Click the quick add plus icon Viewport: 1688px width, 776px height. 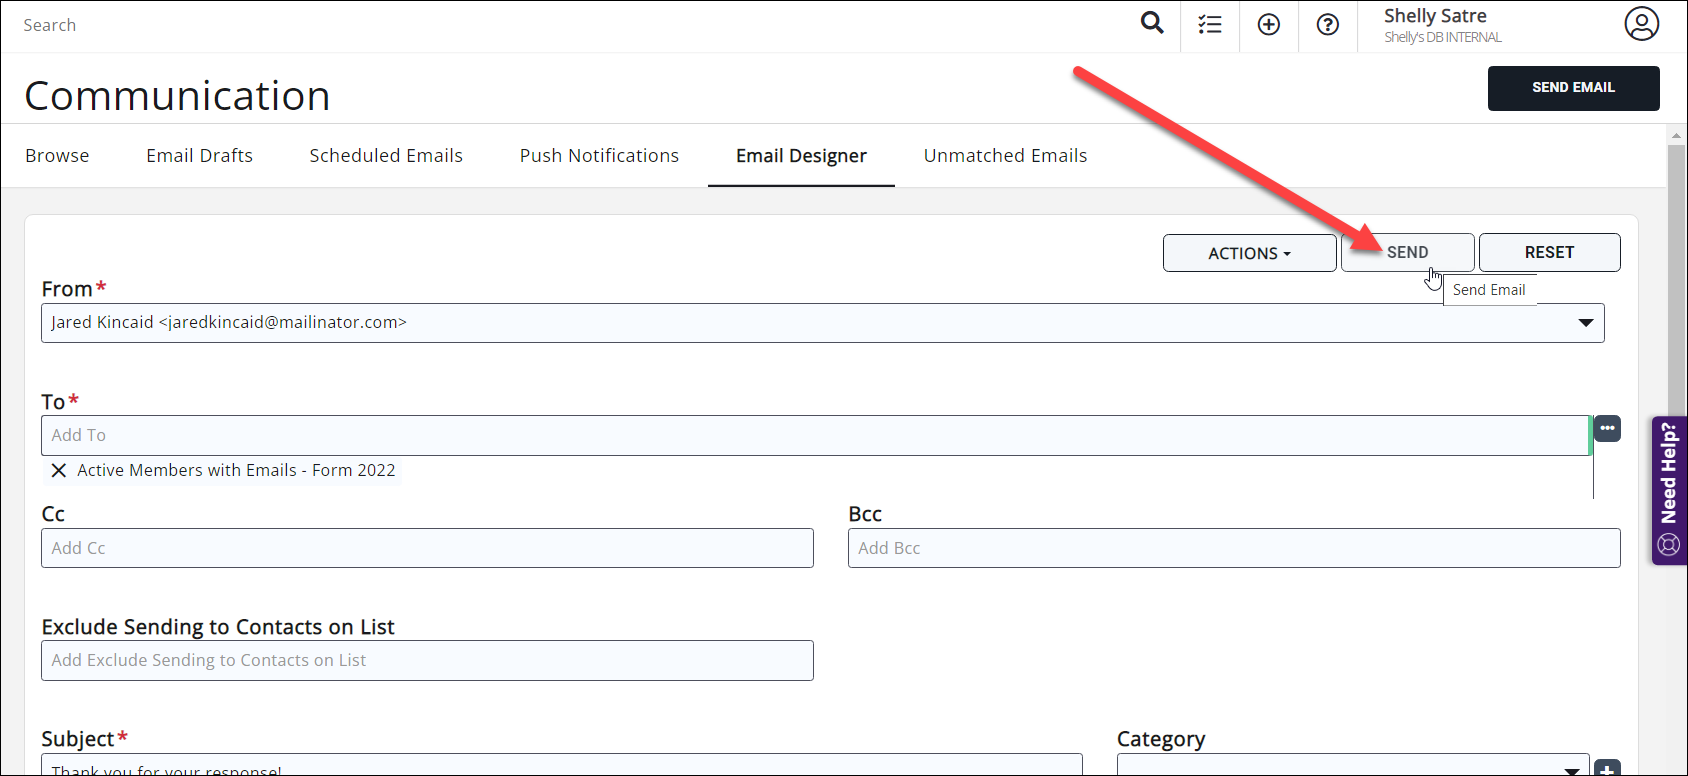tap(1269, 25)
